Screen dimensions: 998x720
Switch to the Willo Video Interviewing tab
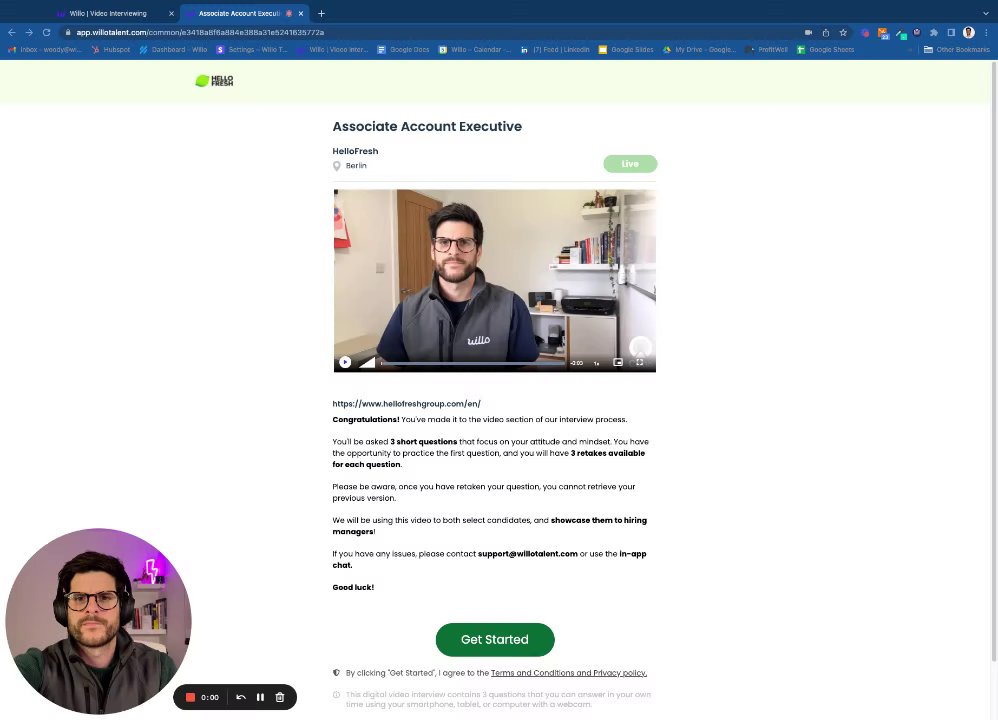[x=108, y=13]
